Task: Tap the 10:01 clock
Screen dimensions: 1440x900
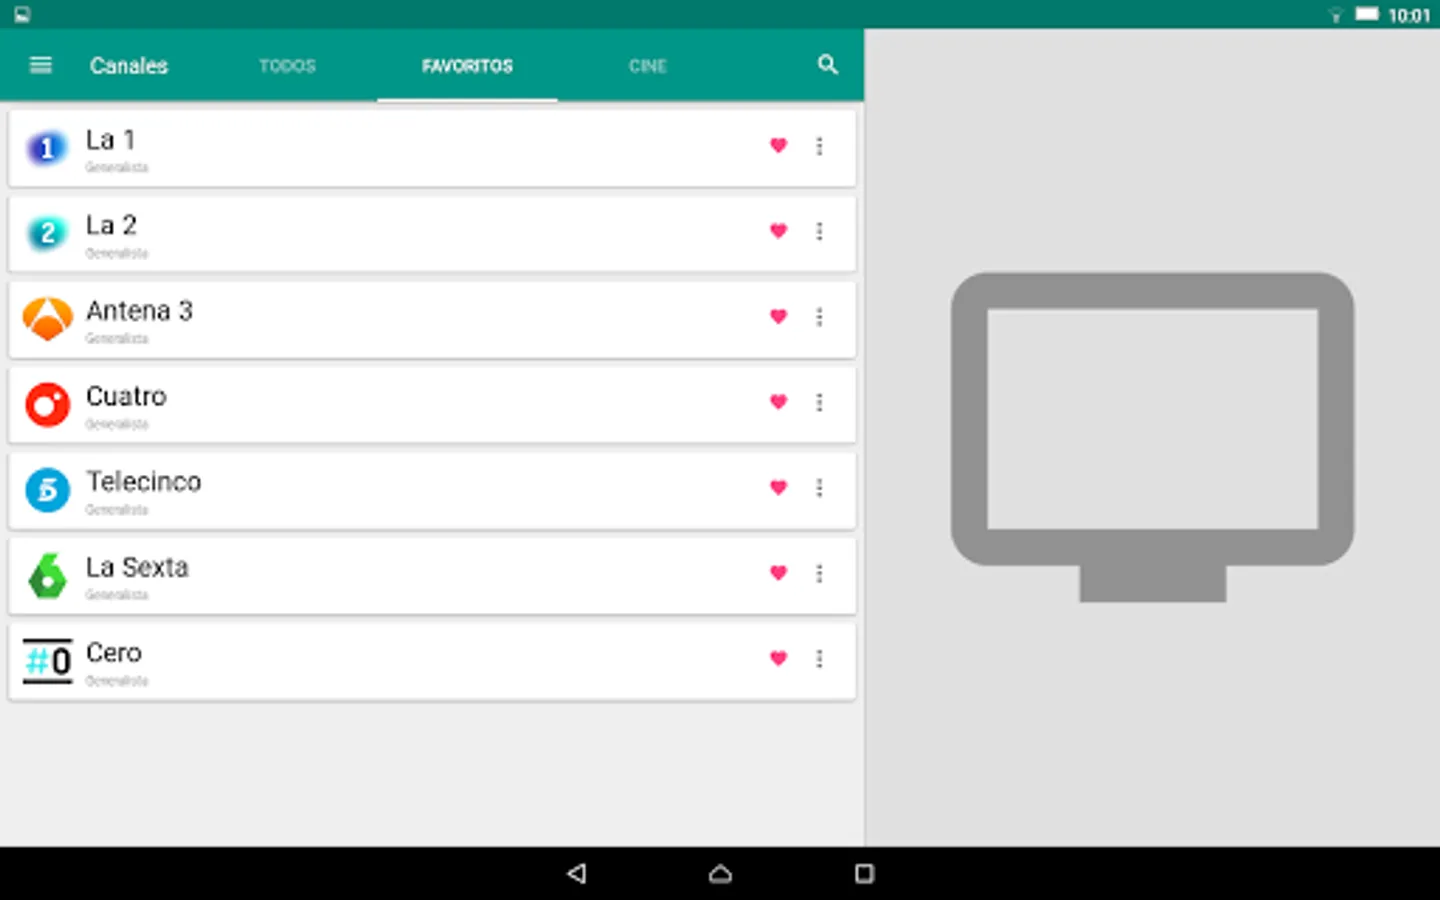Action: click(x=1409, y=15)
